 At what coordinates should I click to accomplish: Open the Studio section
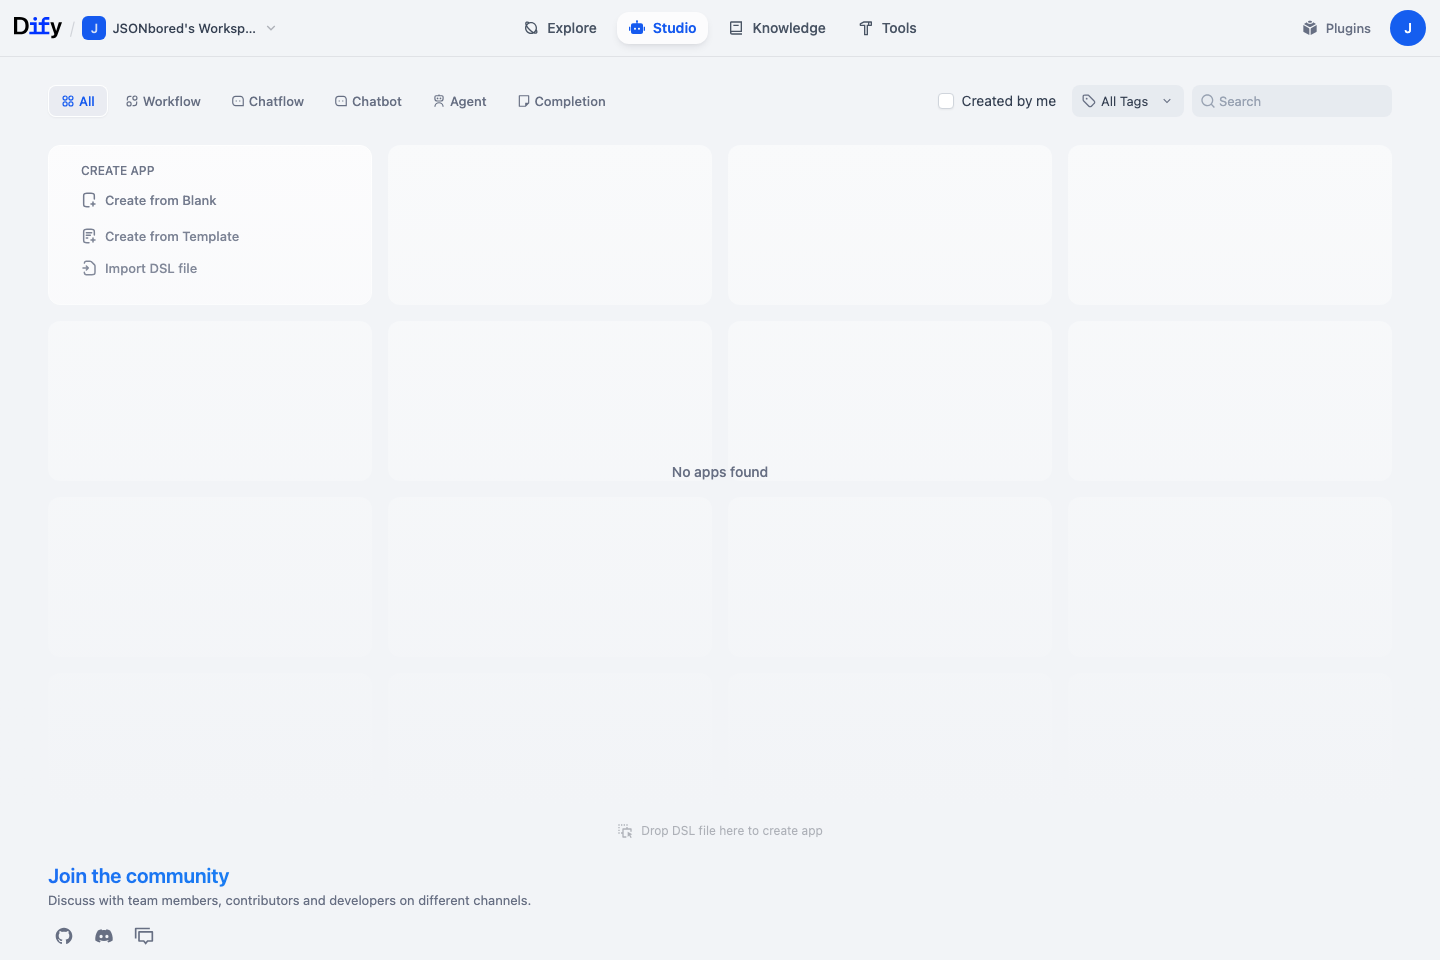(x=662, y=28)
